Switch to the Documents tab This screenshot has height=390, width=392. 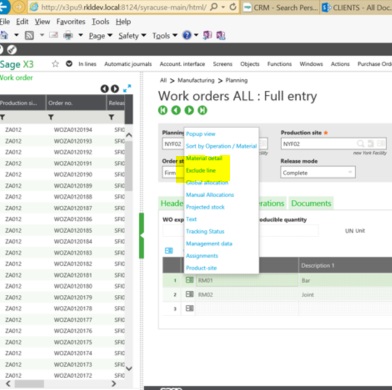(311, 203)
